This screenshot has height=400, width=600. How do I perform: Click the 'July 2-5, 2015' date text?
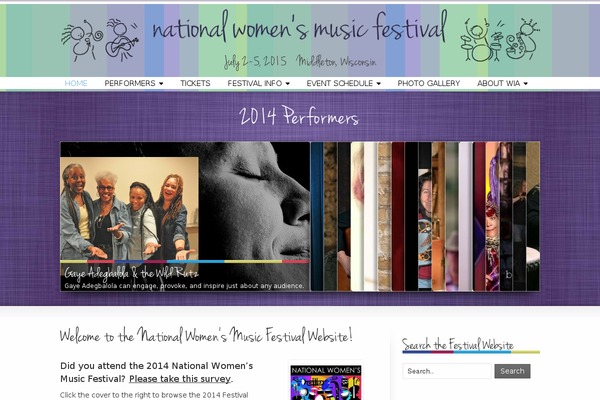pos(255,62)
